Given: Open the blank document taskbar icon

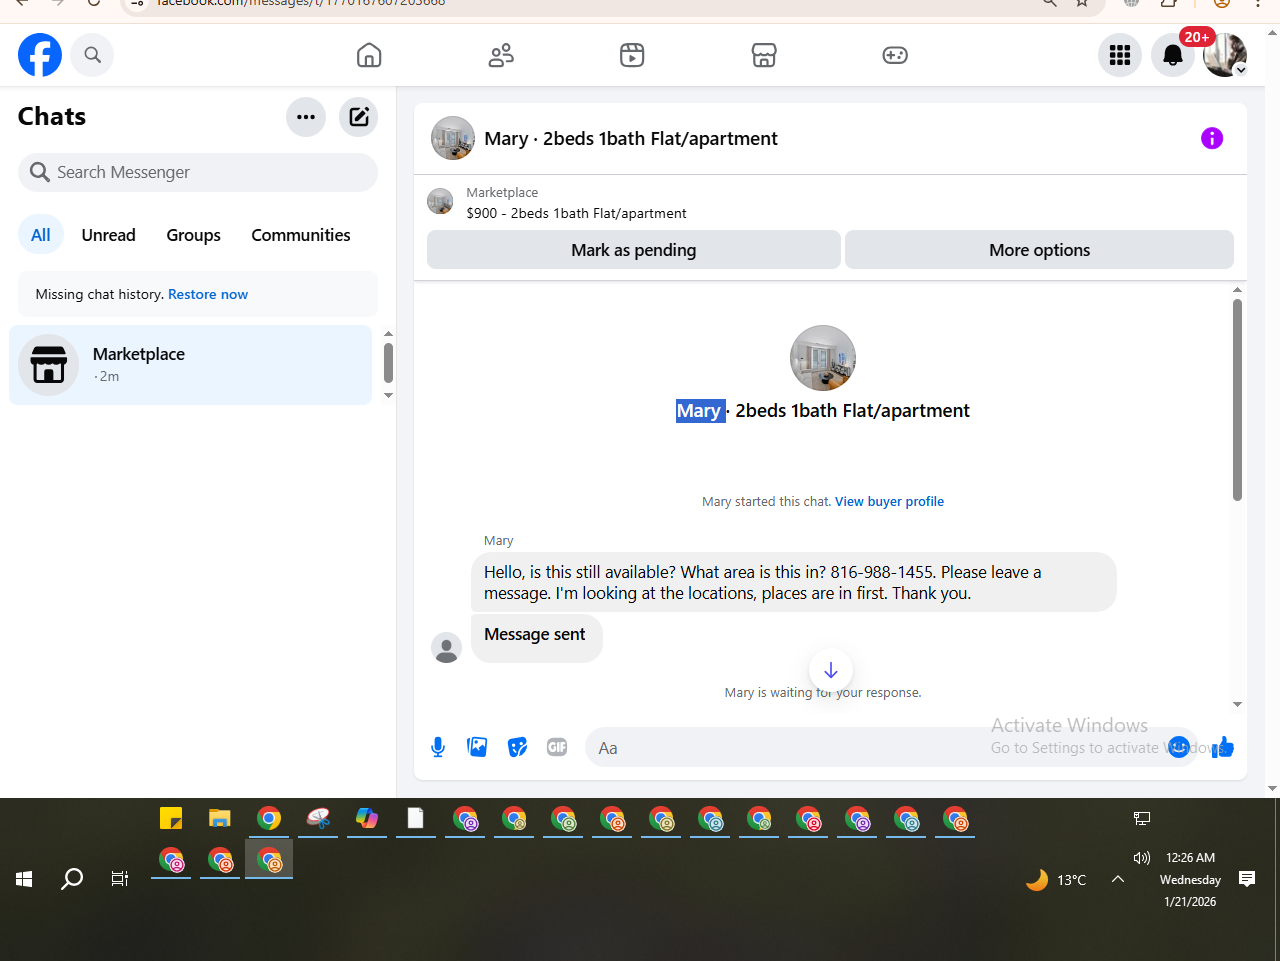Looking at the screenshot, I should point(416,818).
